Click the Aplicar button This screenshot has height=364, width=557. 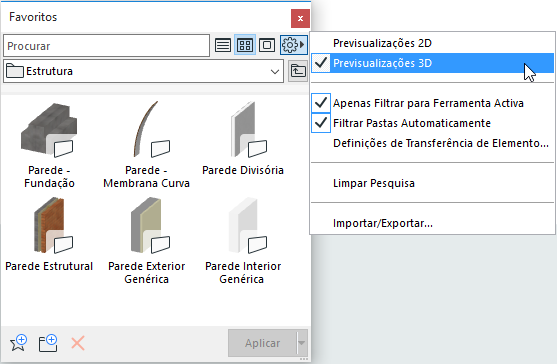262,343
